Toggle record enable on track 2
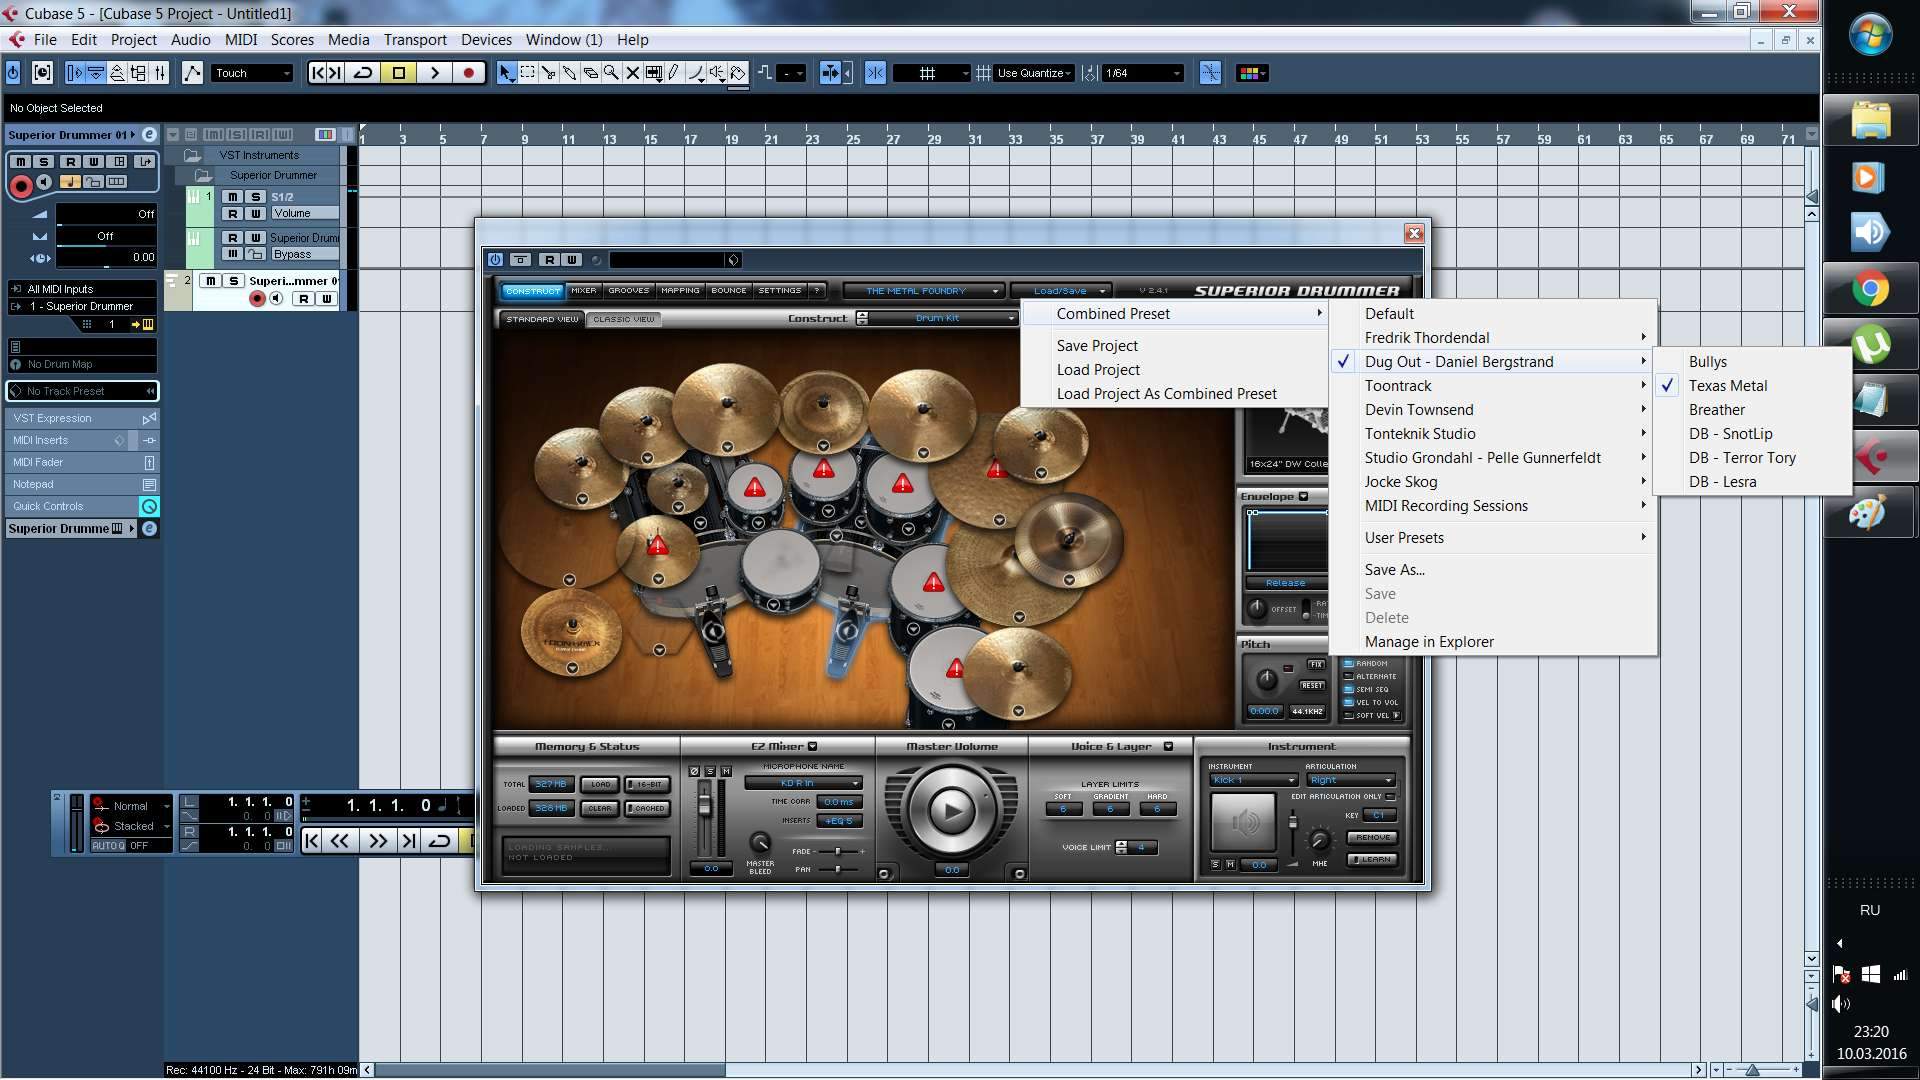The height and width of the screenshot is (1080, 1920). 257,298
